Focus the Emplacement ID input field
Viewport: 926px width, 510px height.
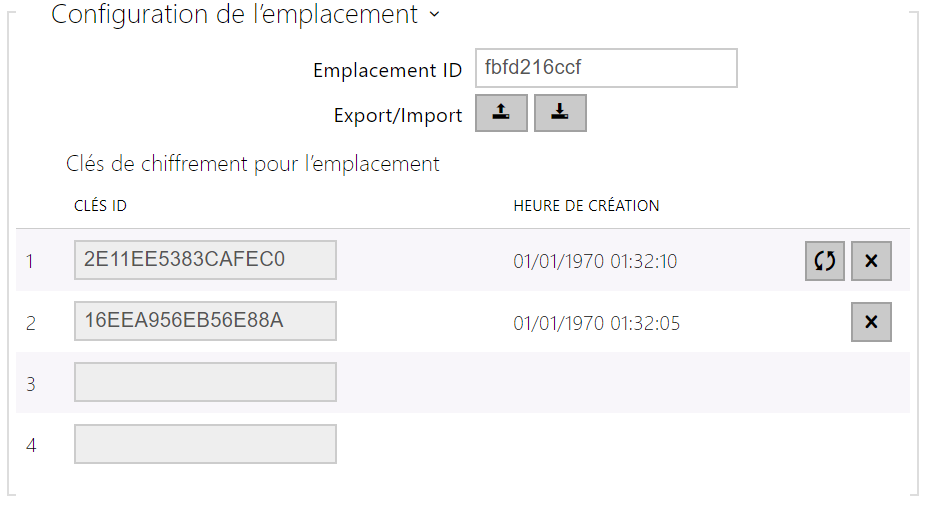[x=606, y=69]
